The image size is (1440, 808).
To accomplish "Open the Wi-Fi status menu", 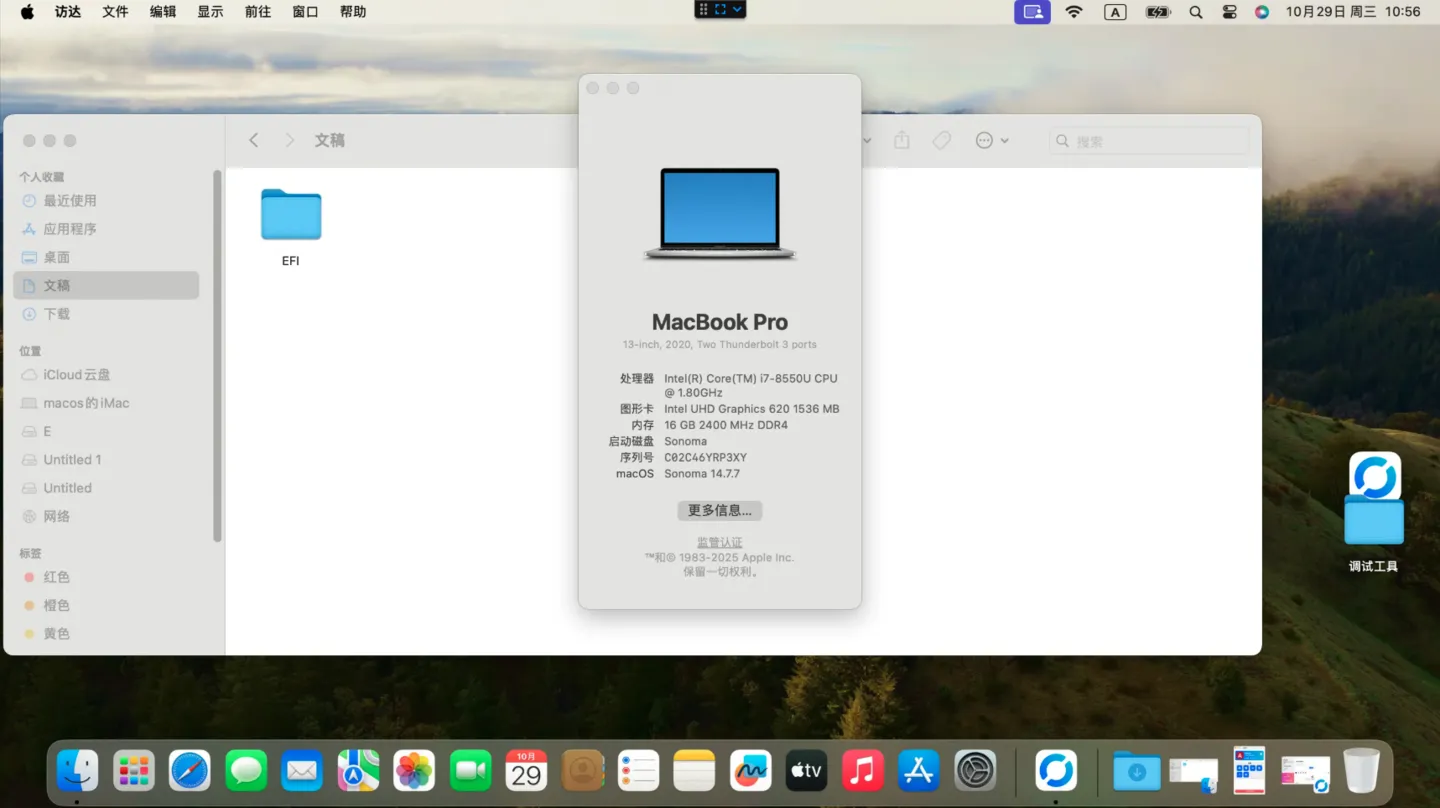I will [1073, 11].
